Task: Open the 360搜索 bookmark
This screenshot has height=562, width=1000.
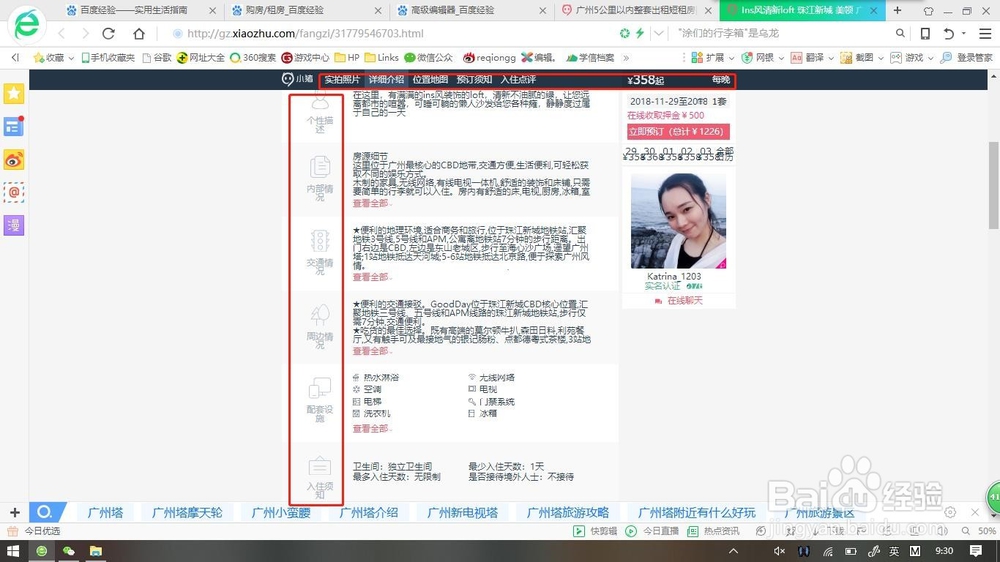Action: pos(253,57)
